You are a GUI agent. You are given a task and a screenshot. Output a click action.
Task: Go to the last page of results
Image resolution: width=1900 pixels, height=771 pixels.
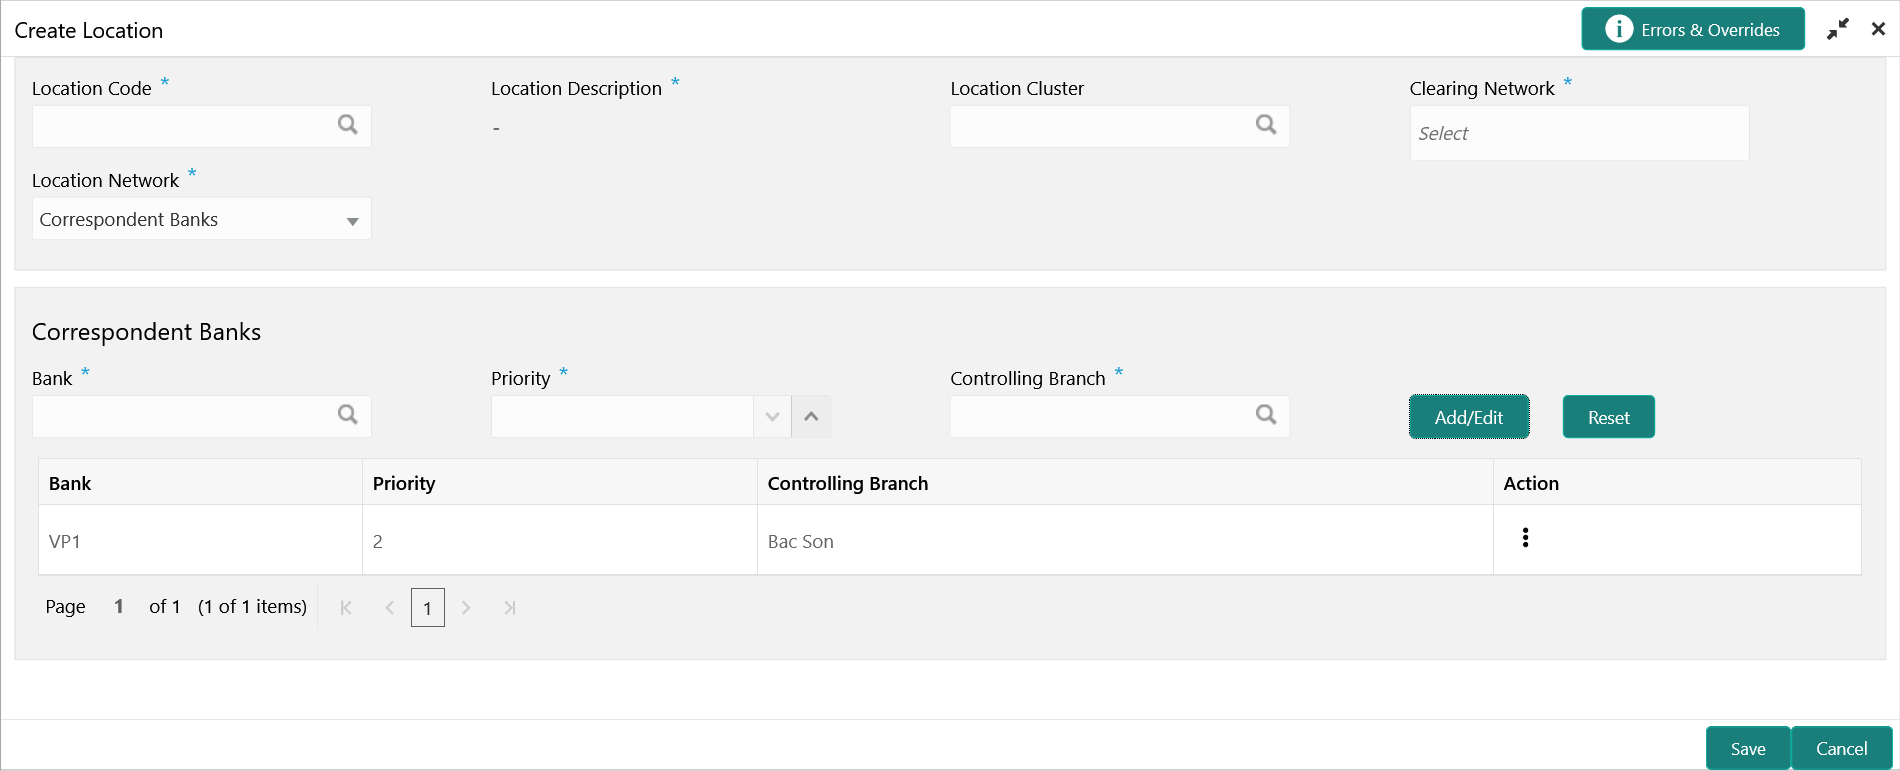[510, 608]
